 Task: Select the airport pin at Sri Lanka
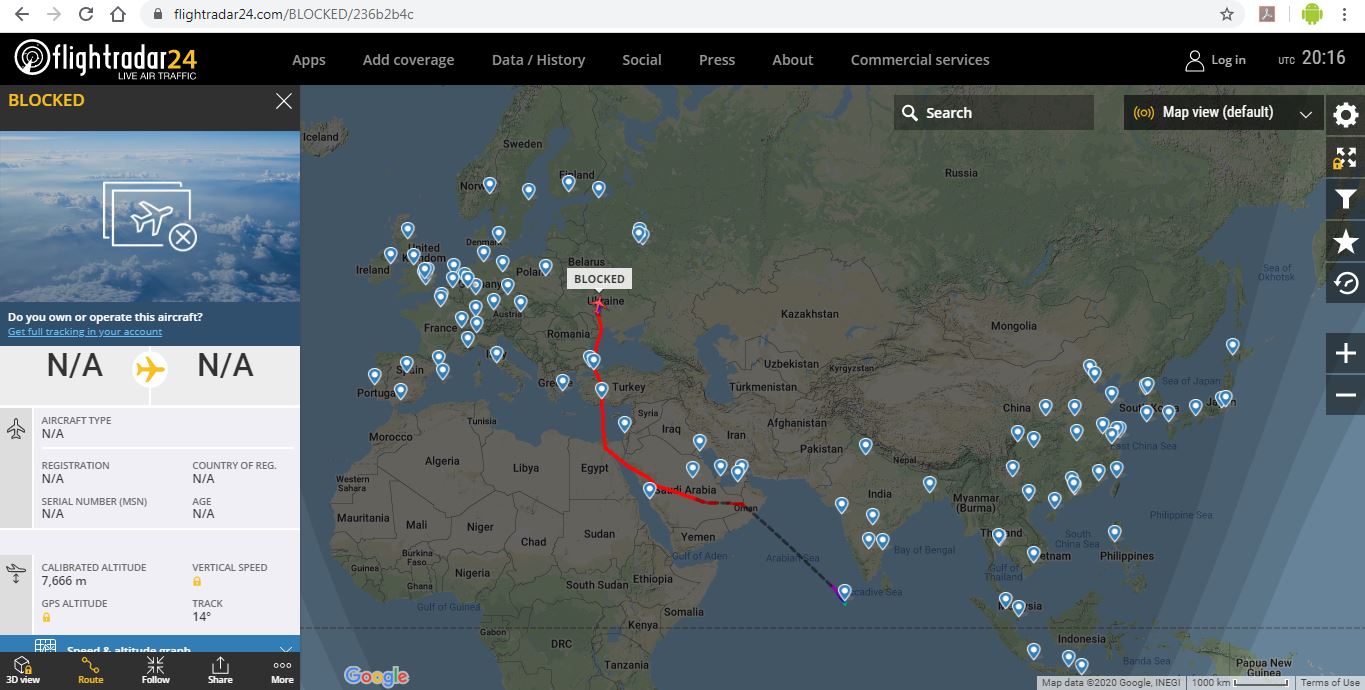tap(845, 592)
